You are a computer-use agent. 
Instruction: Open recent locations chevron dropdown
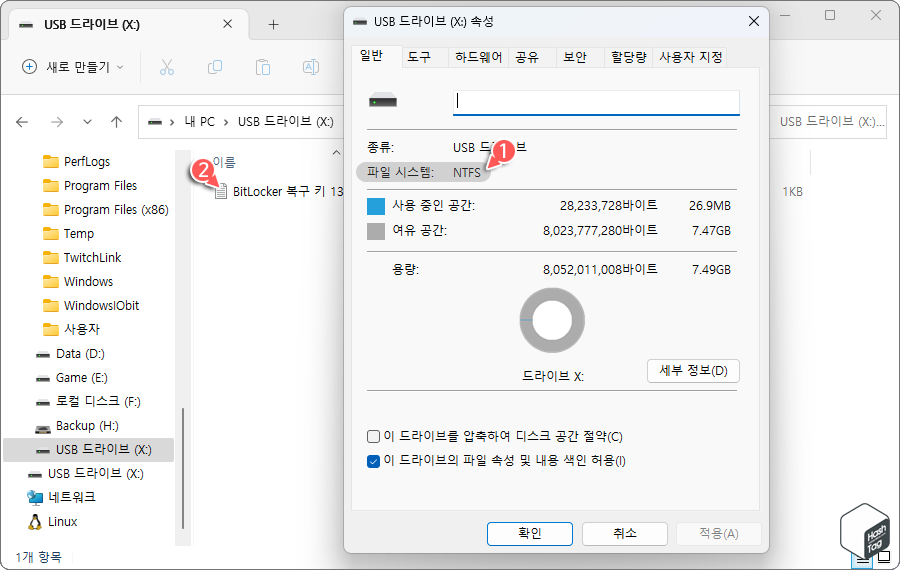[x=87, y=122]
